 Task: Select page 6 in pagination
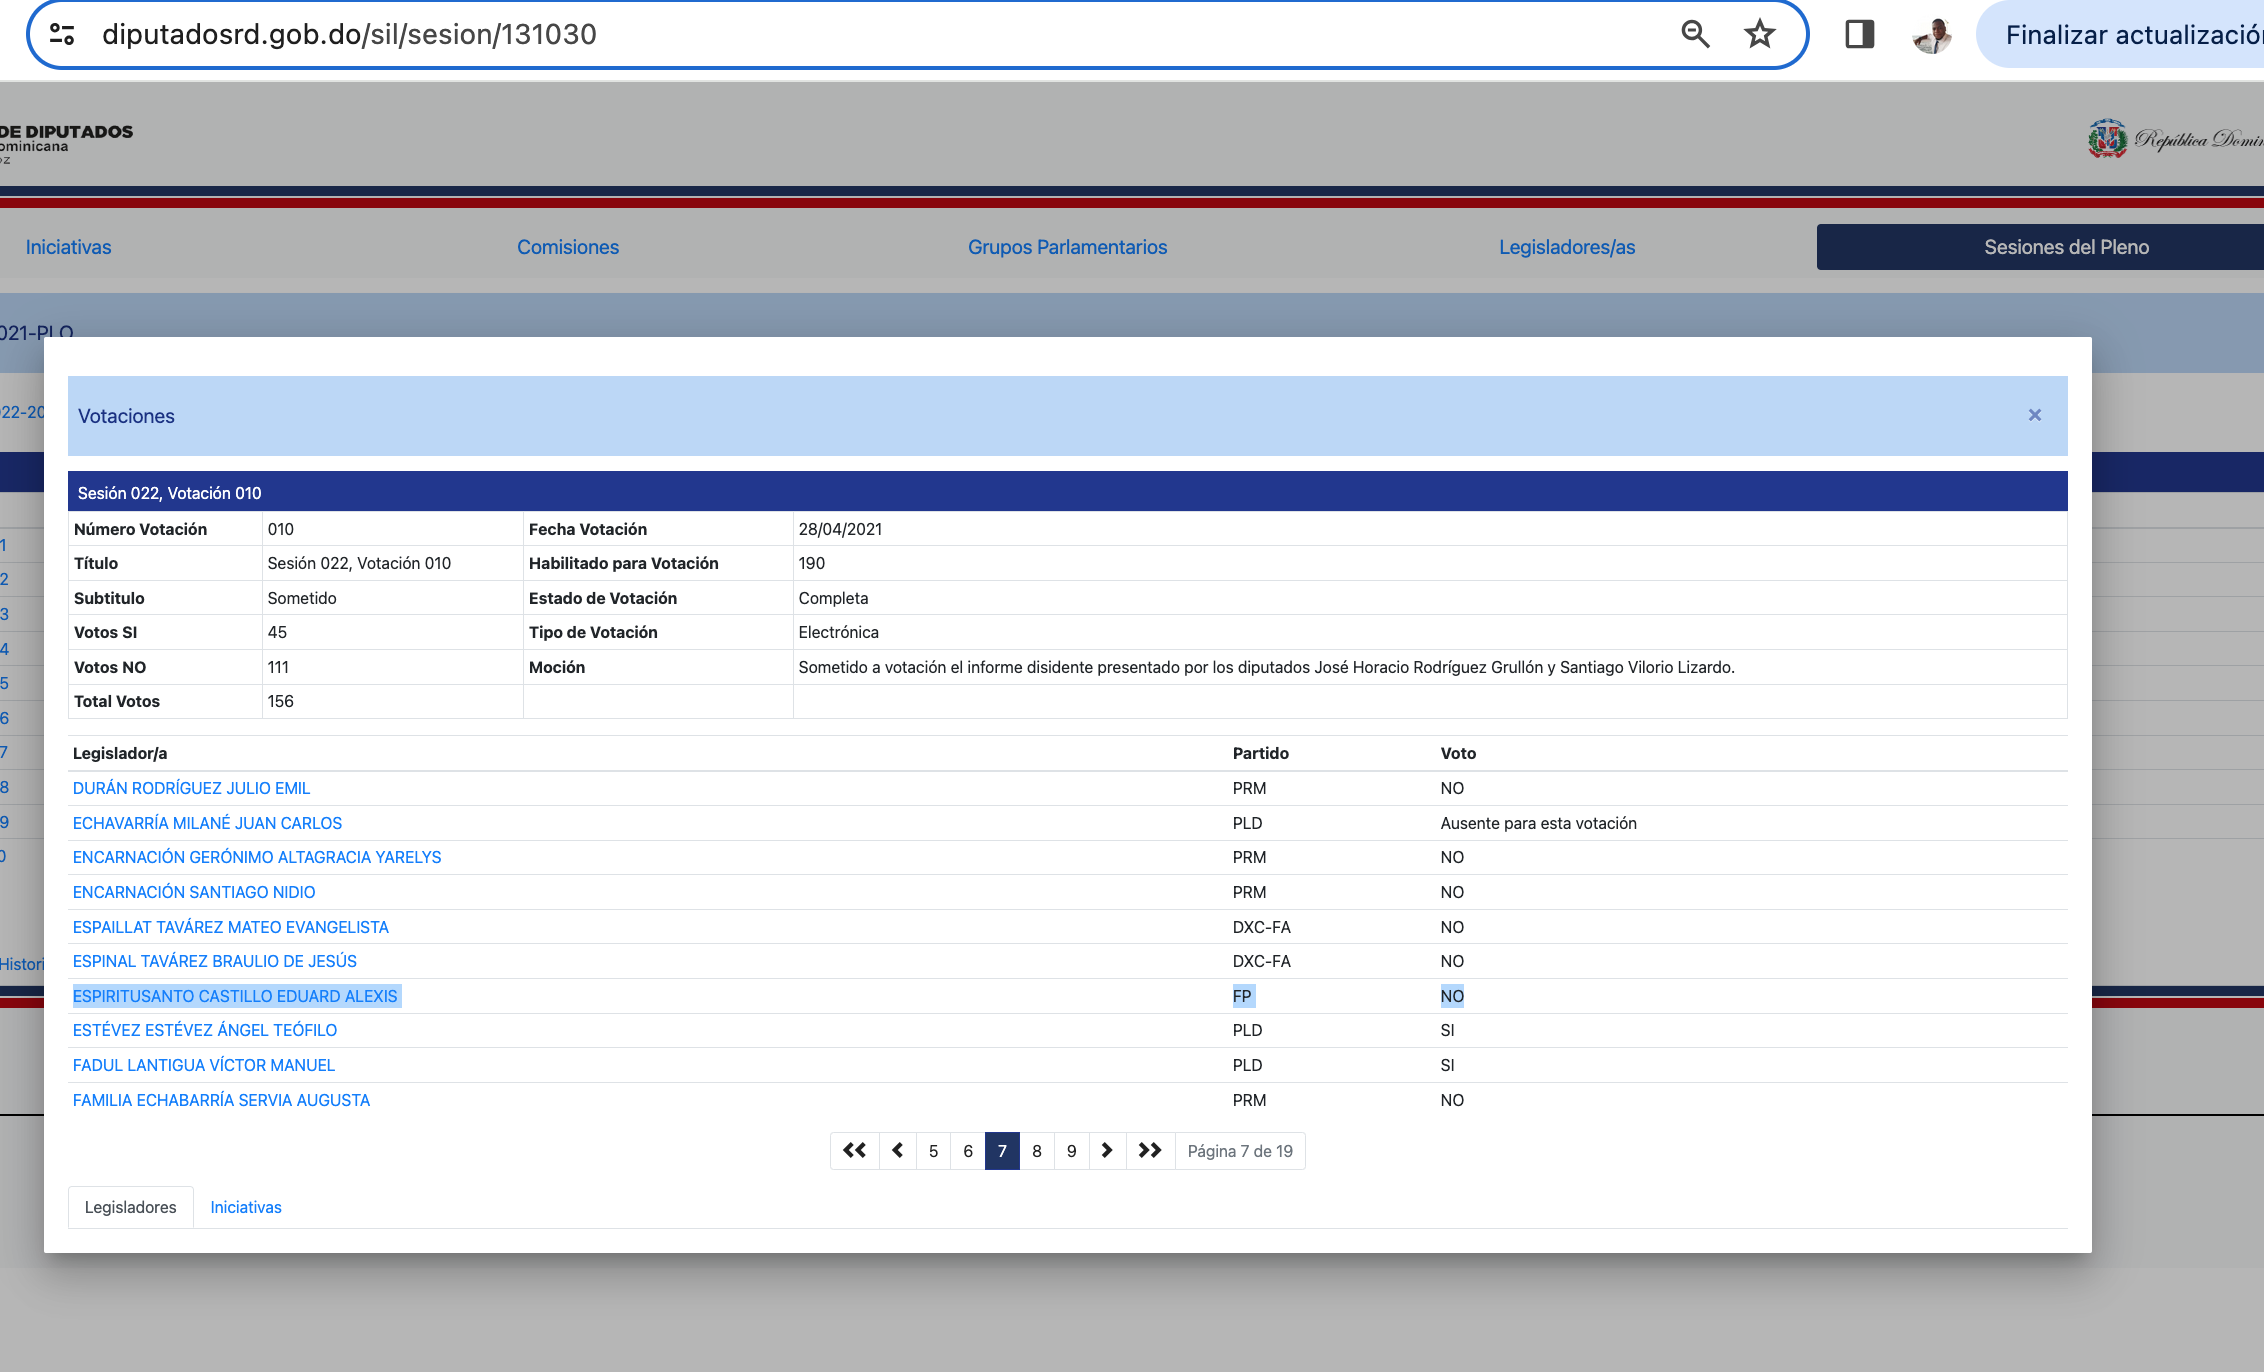968,1151
